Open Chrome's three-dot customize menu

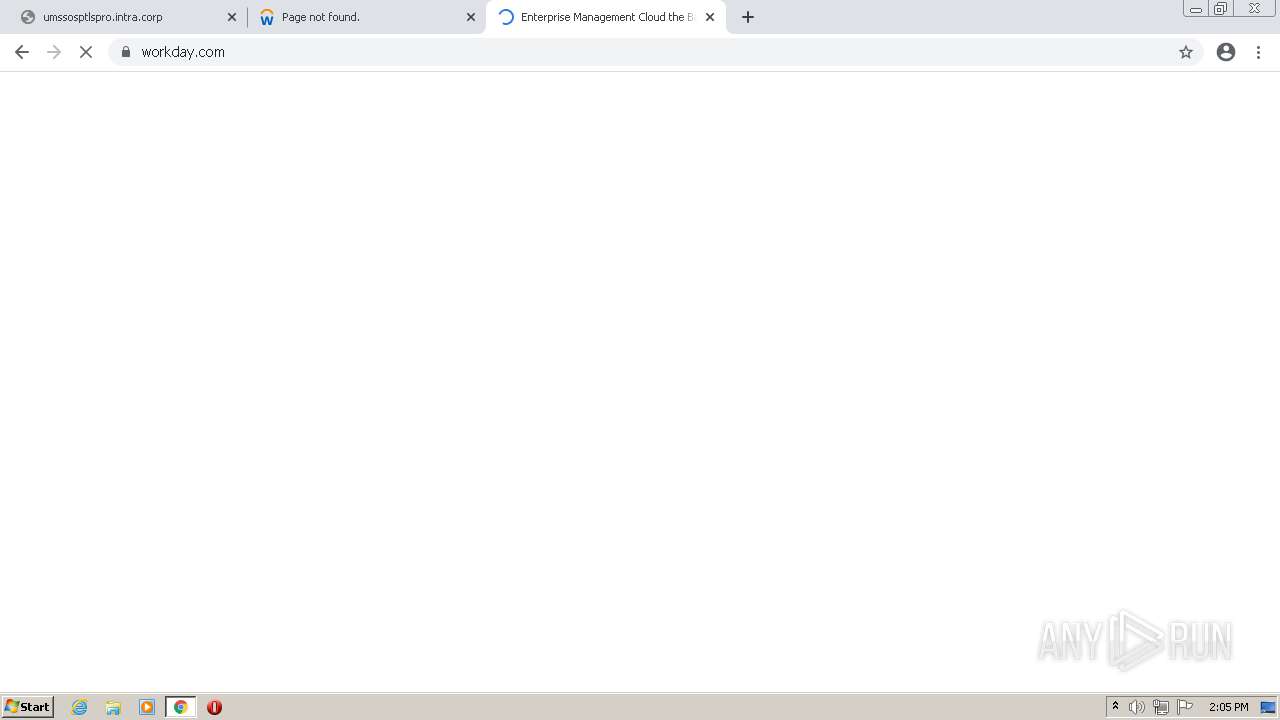(1259, 52)
